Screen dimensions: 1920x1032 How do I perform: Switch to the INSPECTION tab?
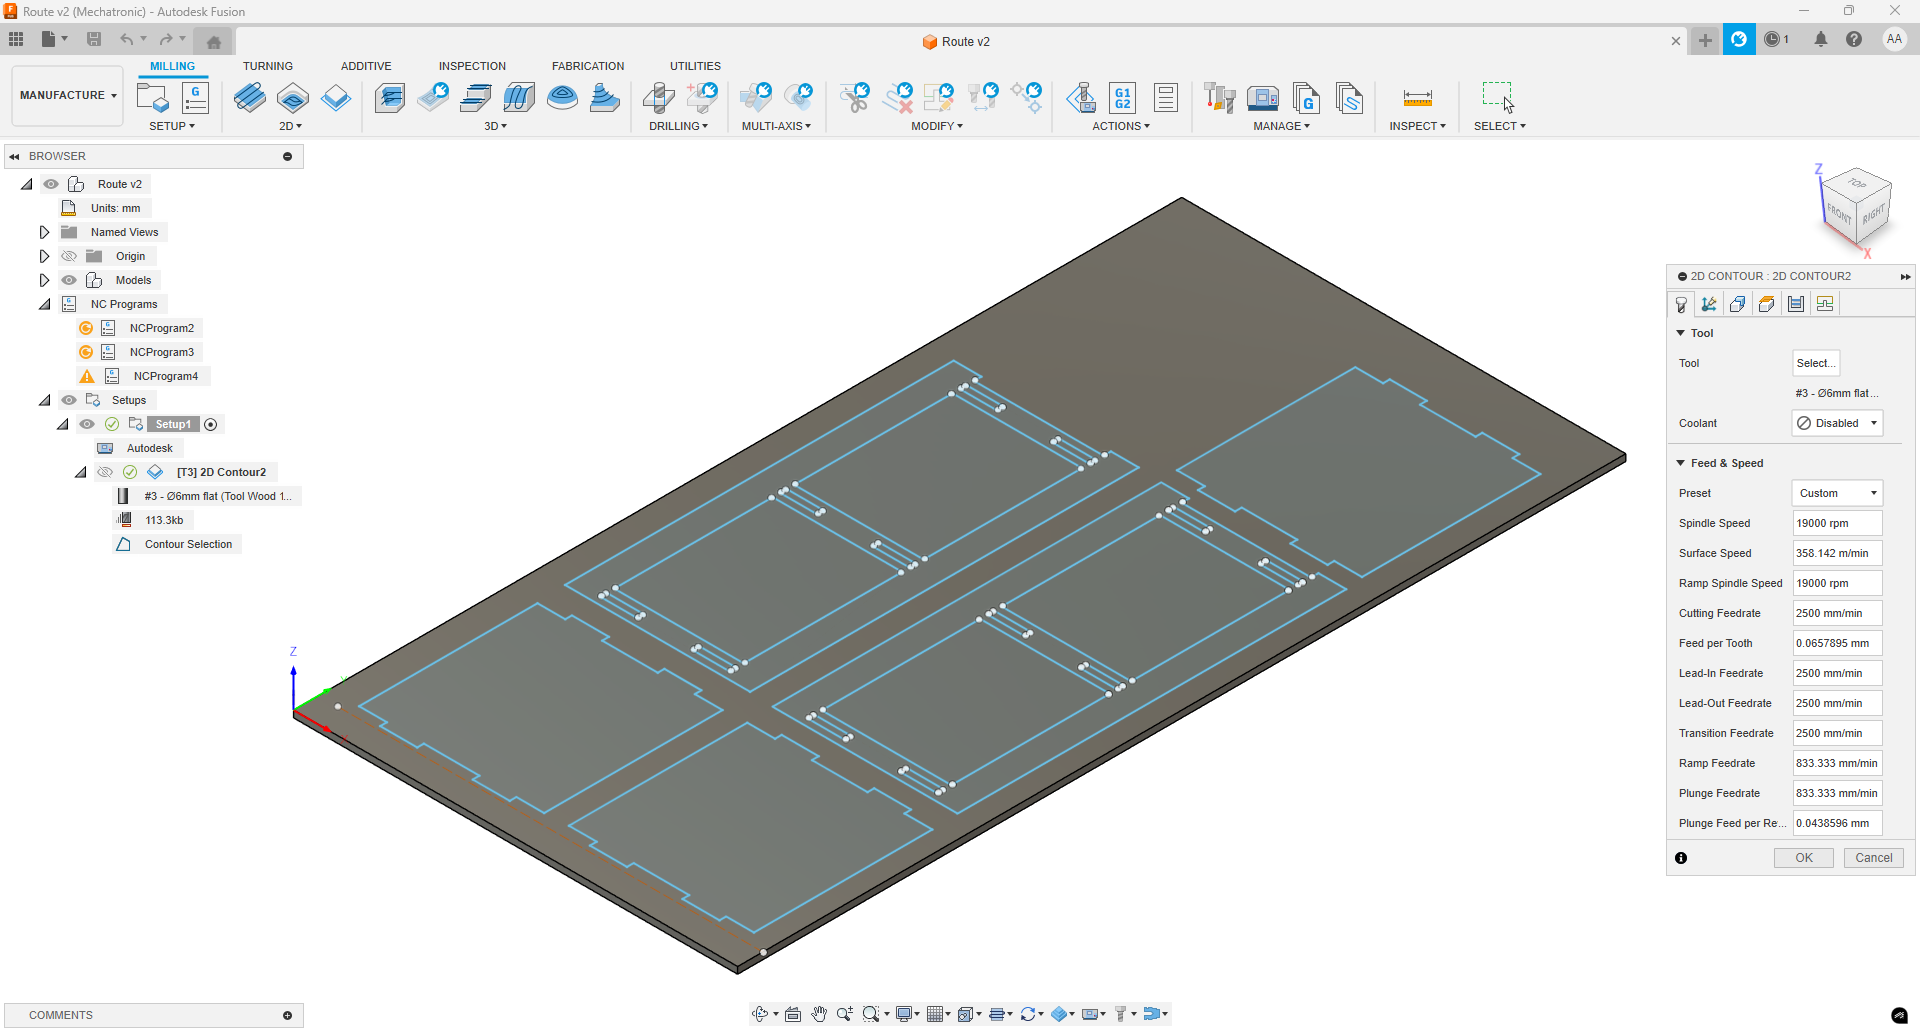point(472,66)
